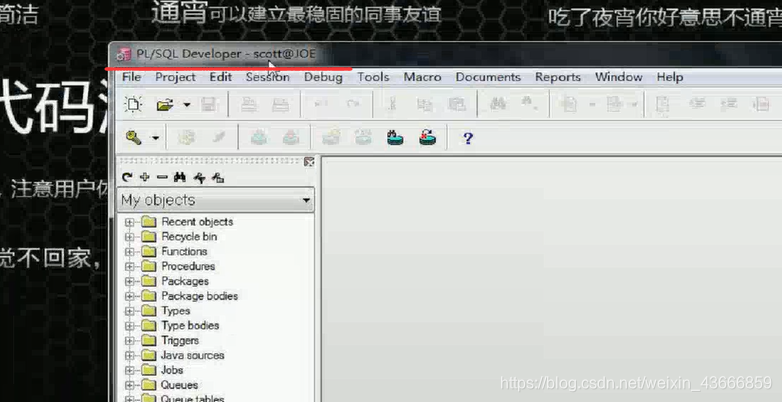782x402 pixels.
Task: Click the Execute gear icon
Action: pos(186,138)
